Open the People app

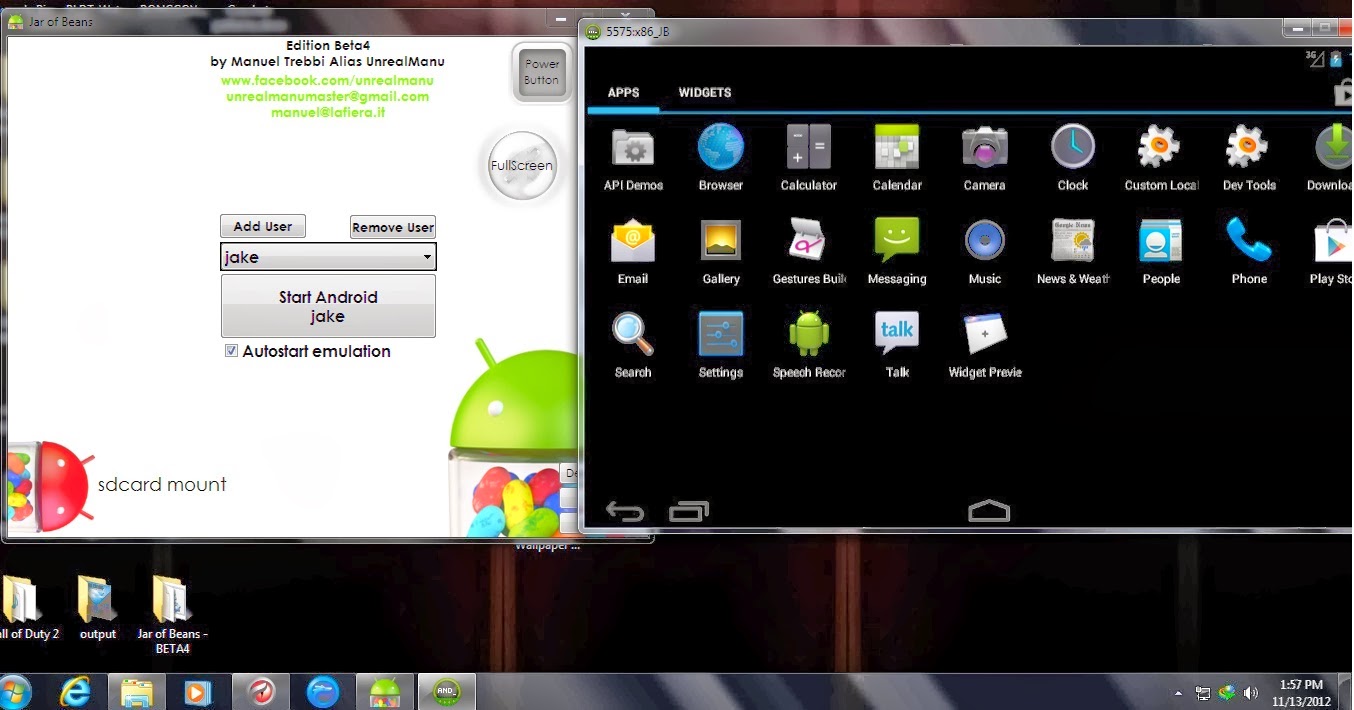pos(1161,251)
